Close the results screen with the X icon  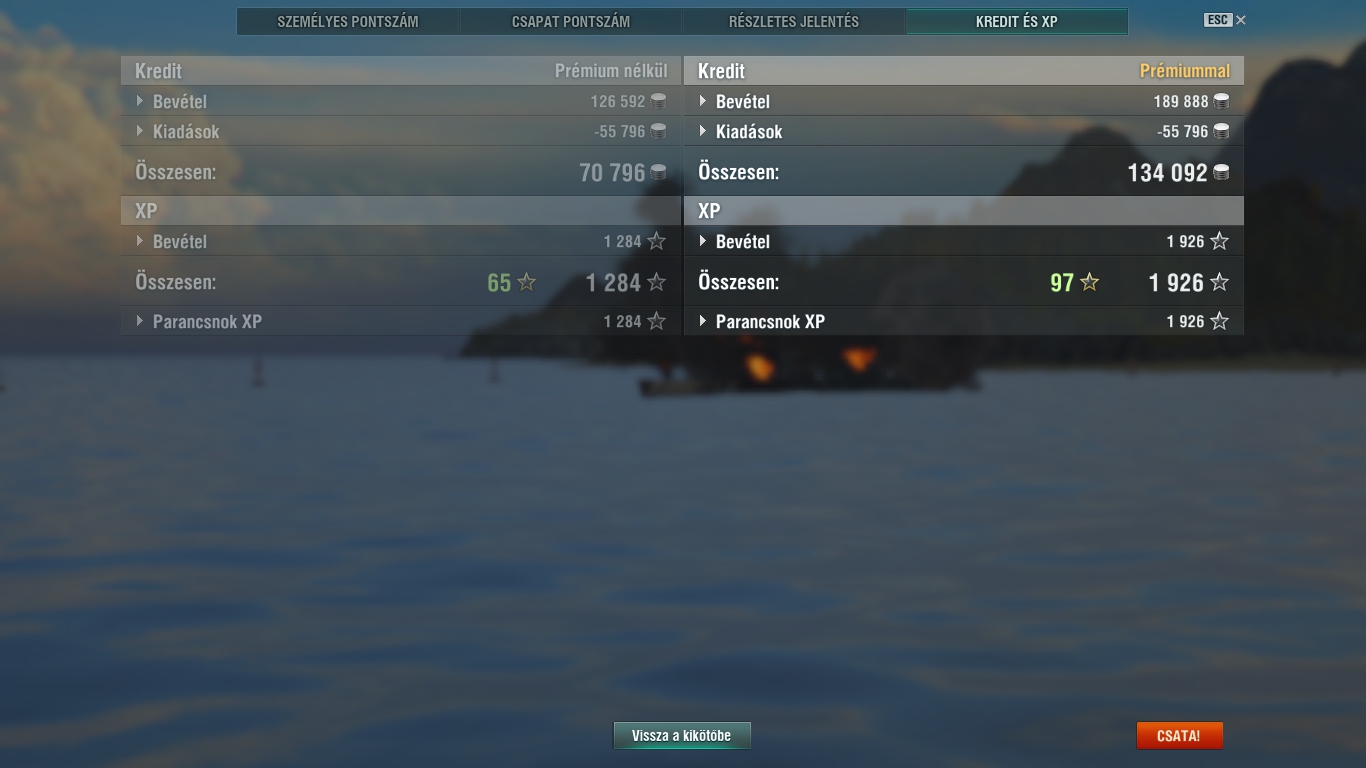[x=1241, y=20]
